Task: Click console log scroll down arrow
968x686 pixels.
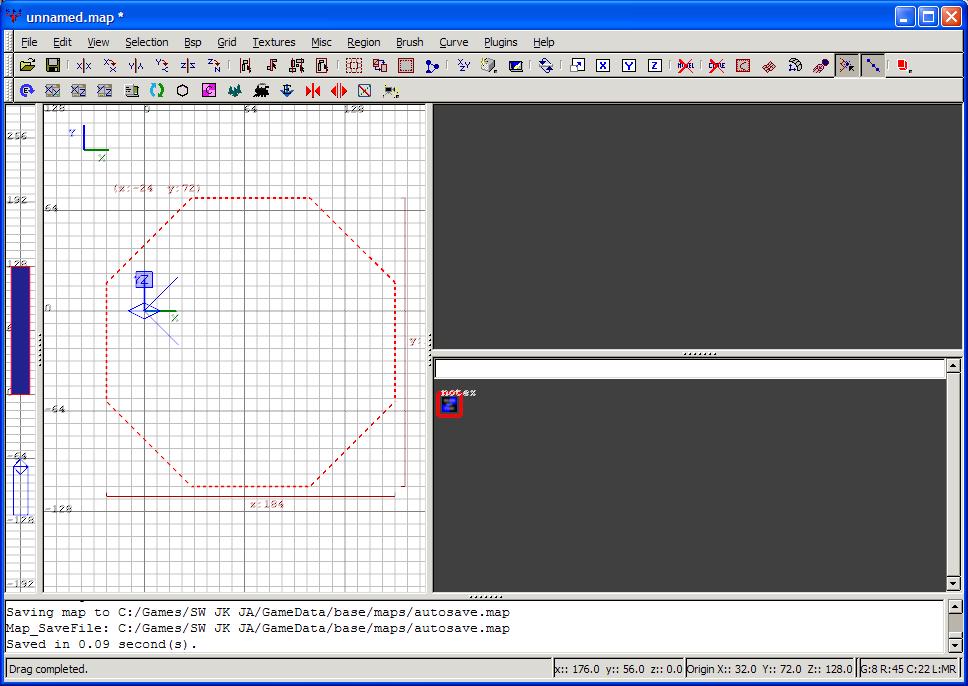Action: tap(955, 645)
